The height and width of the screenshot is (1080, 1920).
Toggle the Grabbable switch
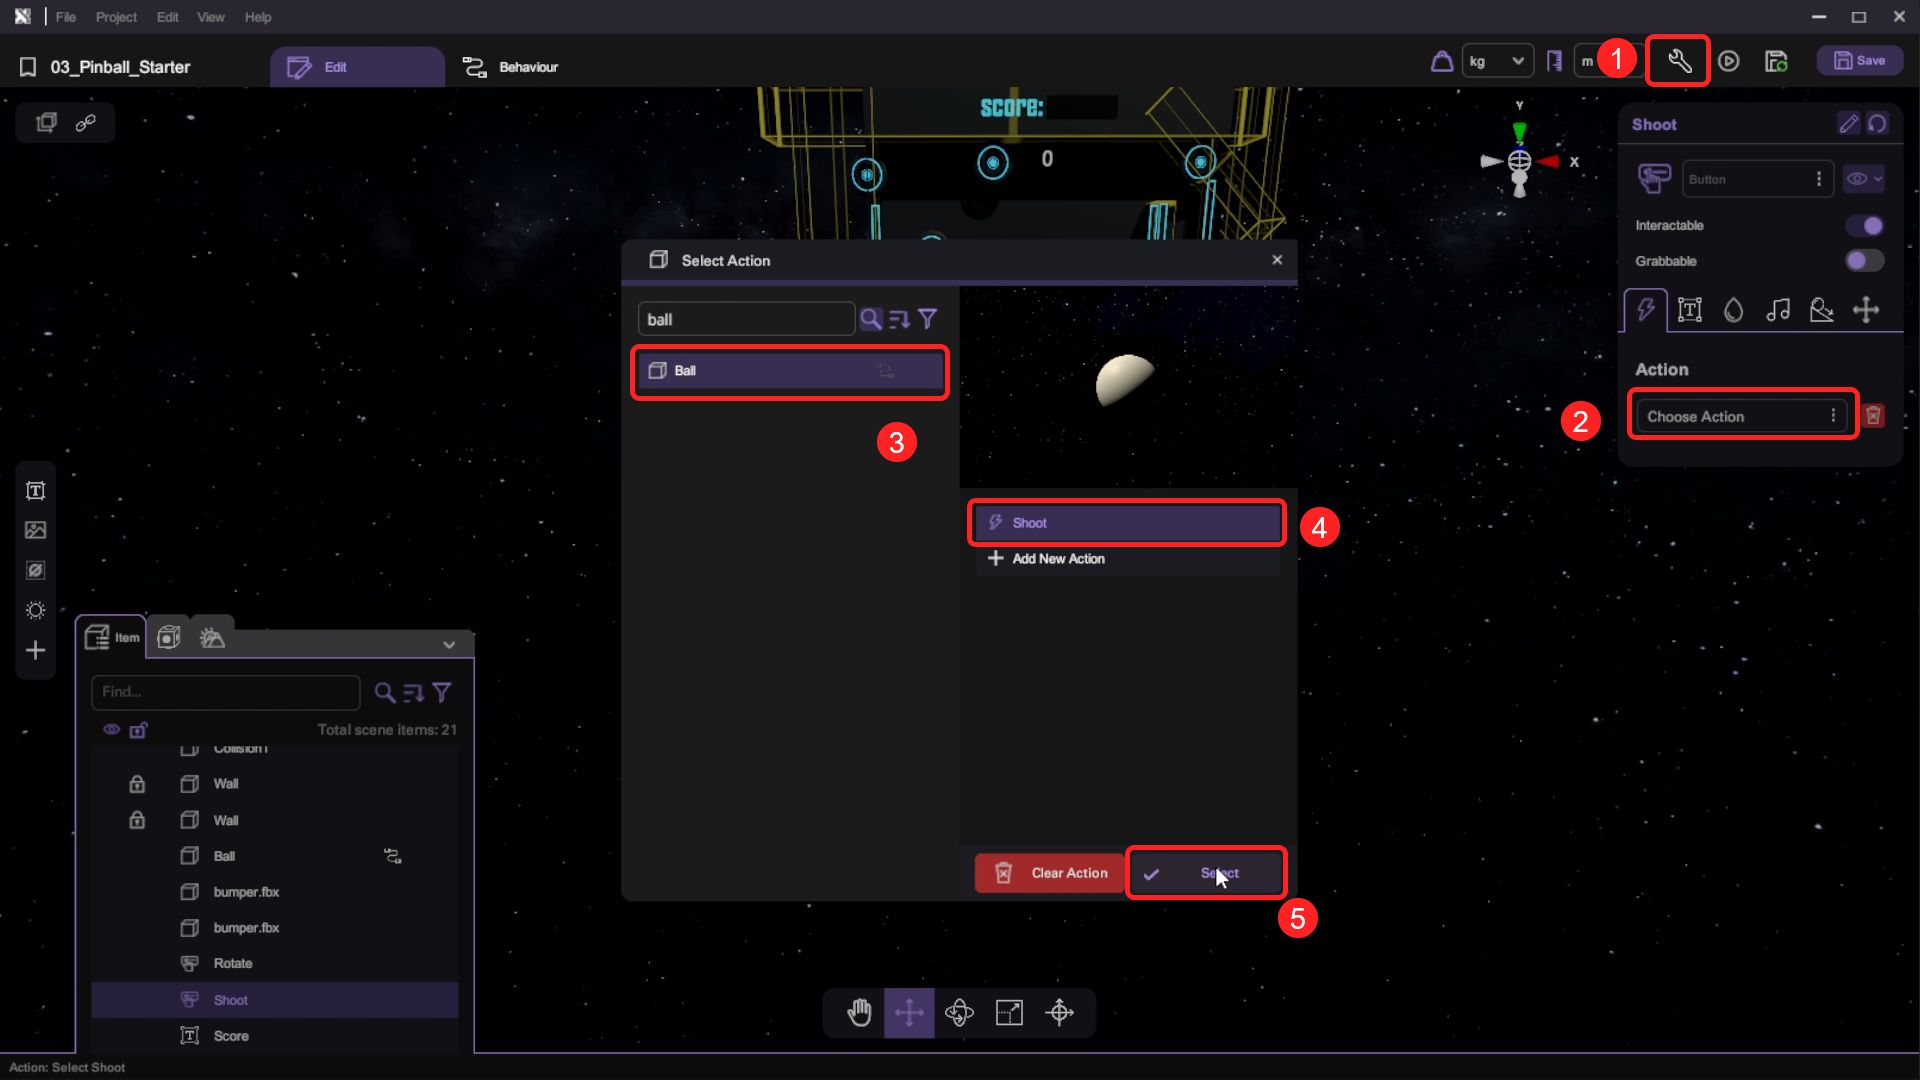coord(1865,261)
